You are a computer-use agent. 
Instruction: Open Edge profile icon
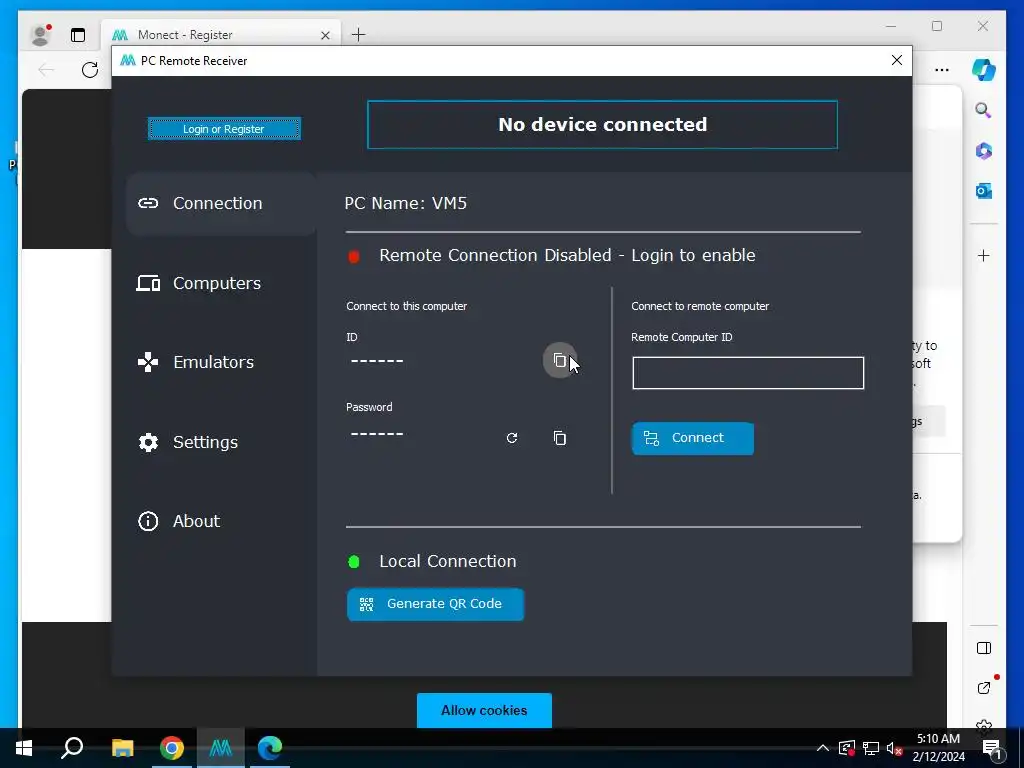pyautogui.click(x=41, y=35)
